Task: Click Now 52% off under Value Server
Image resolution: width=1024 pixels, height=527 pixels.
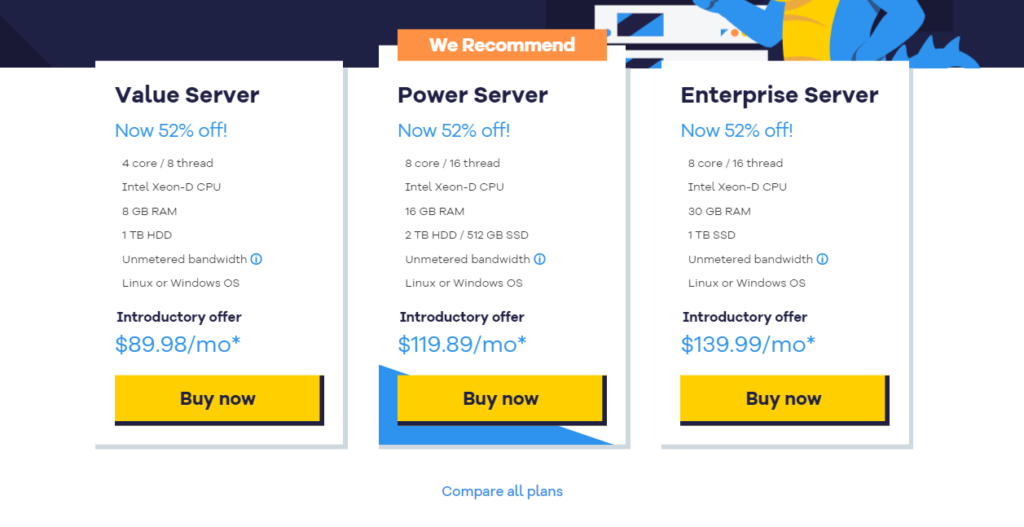Action: (171, 131)
